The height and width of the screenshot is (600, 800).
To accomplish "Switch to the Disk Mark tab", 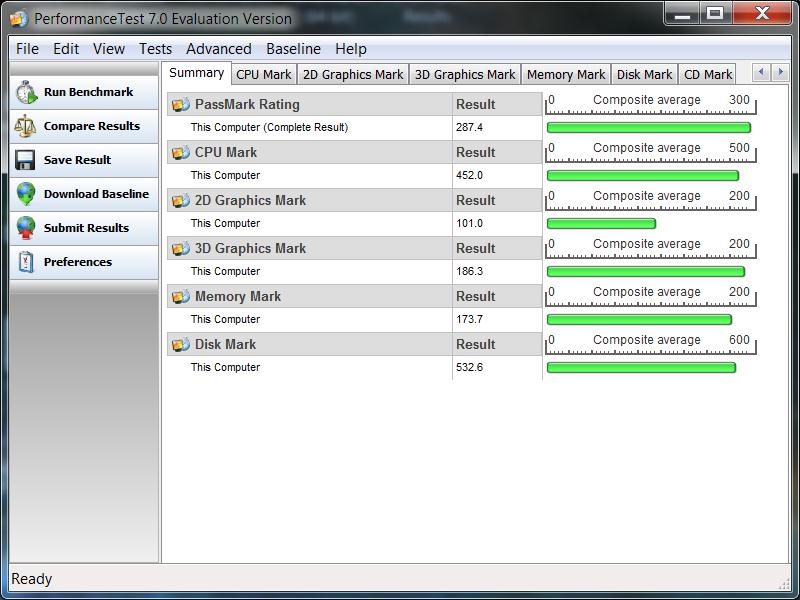I will (x=644, y=74).
